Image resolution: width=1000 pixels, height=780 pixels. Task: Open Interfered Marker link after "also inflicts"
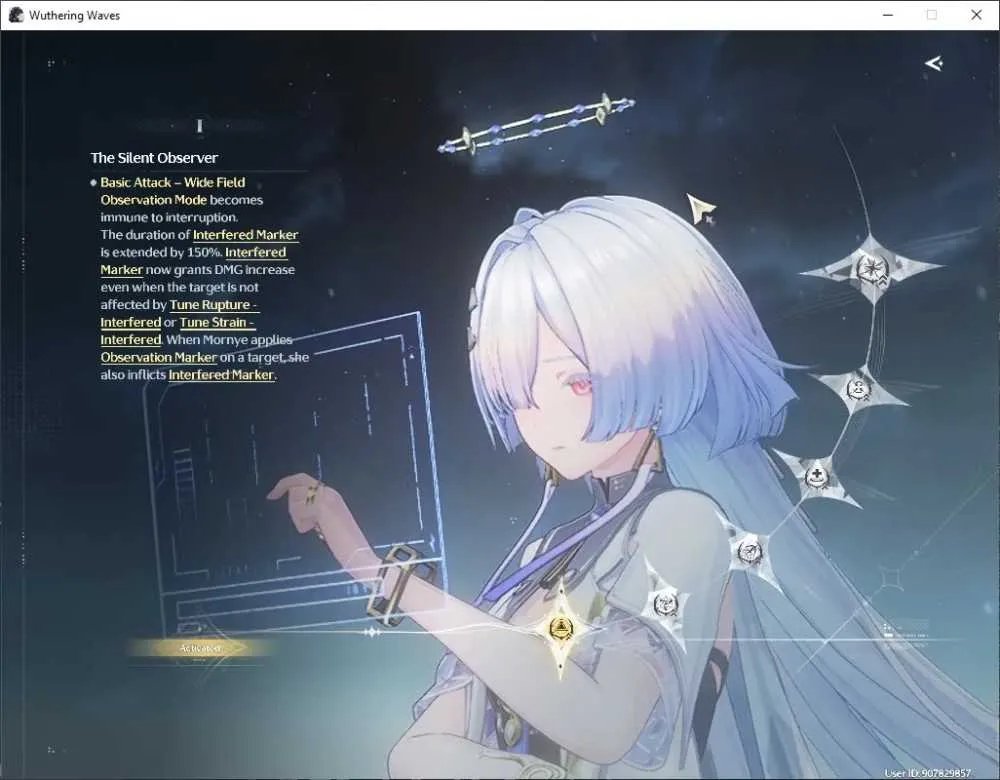(x=221, y=375)
